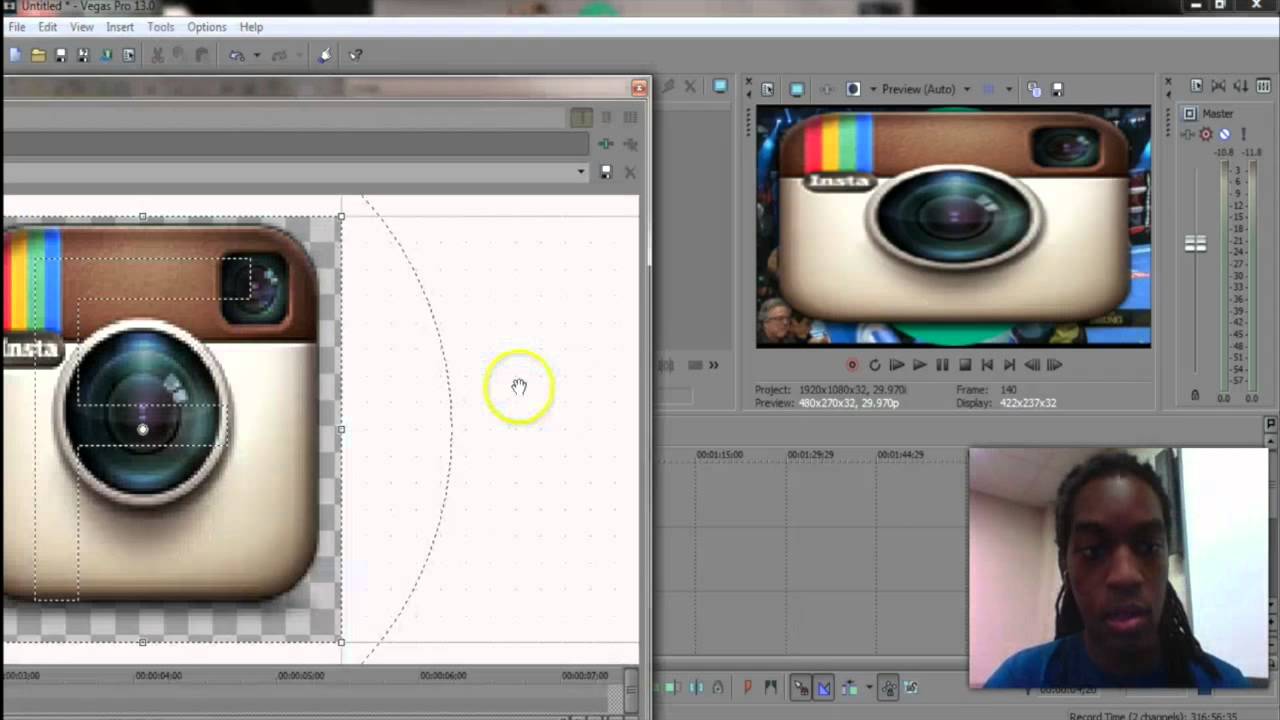This screenshot has width=1280, height=720.
Task: Click the What's This help icon
Action: (355, 56)
